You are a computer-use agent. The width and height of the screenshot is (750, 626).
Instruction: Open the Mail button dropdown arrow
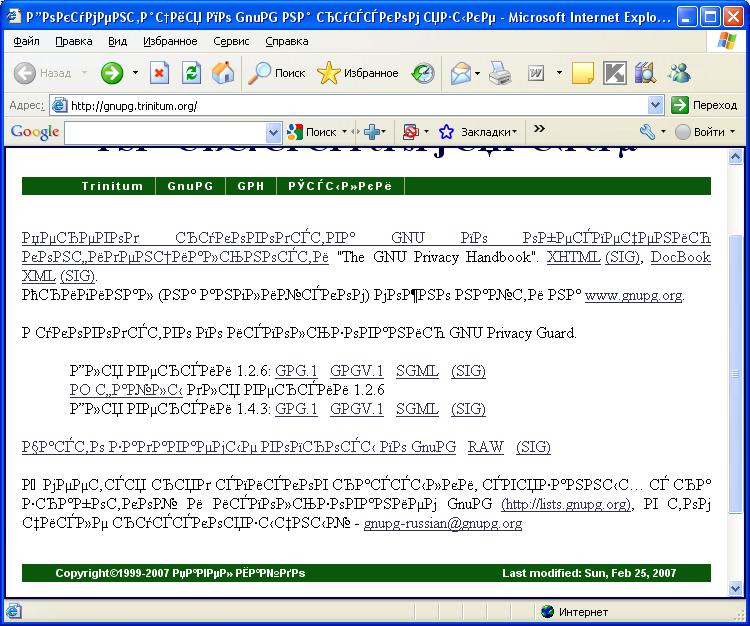(x=477, y=73)
